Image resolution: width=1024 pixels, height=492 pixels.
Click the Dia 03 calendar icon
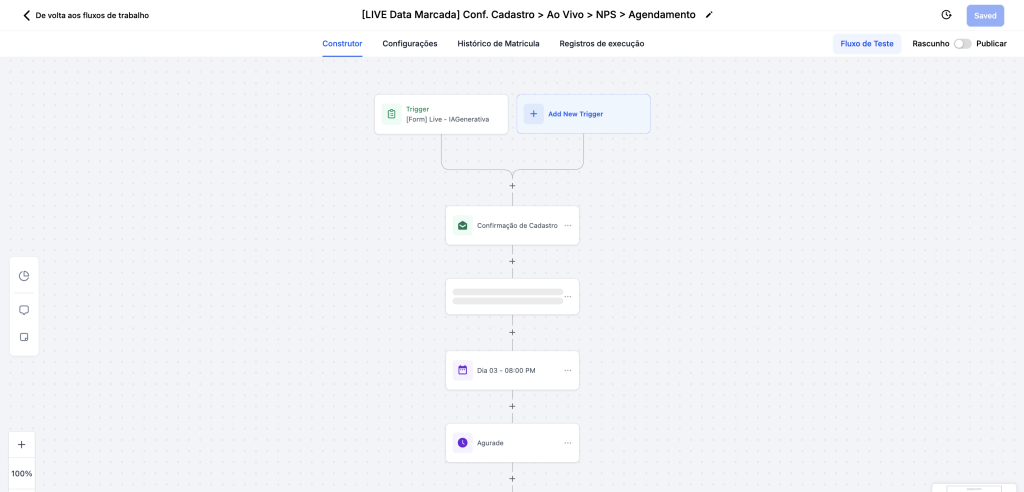pyautogui.click(x=462, y=370)
